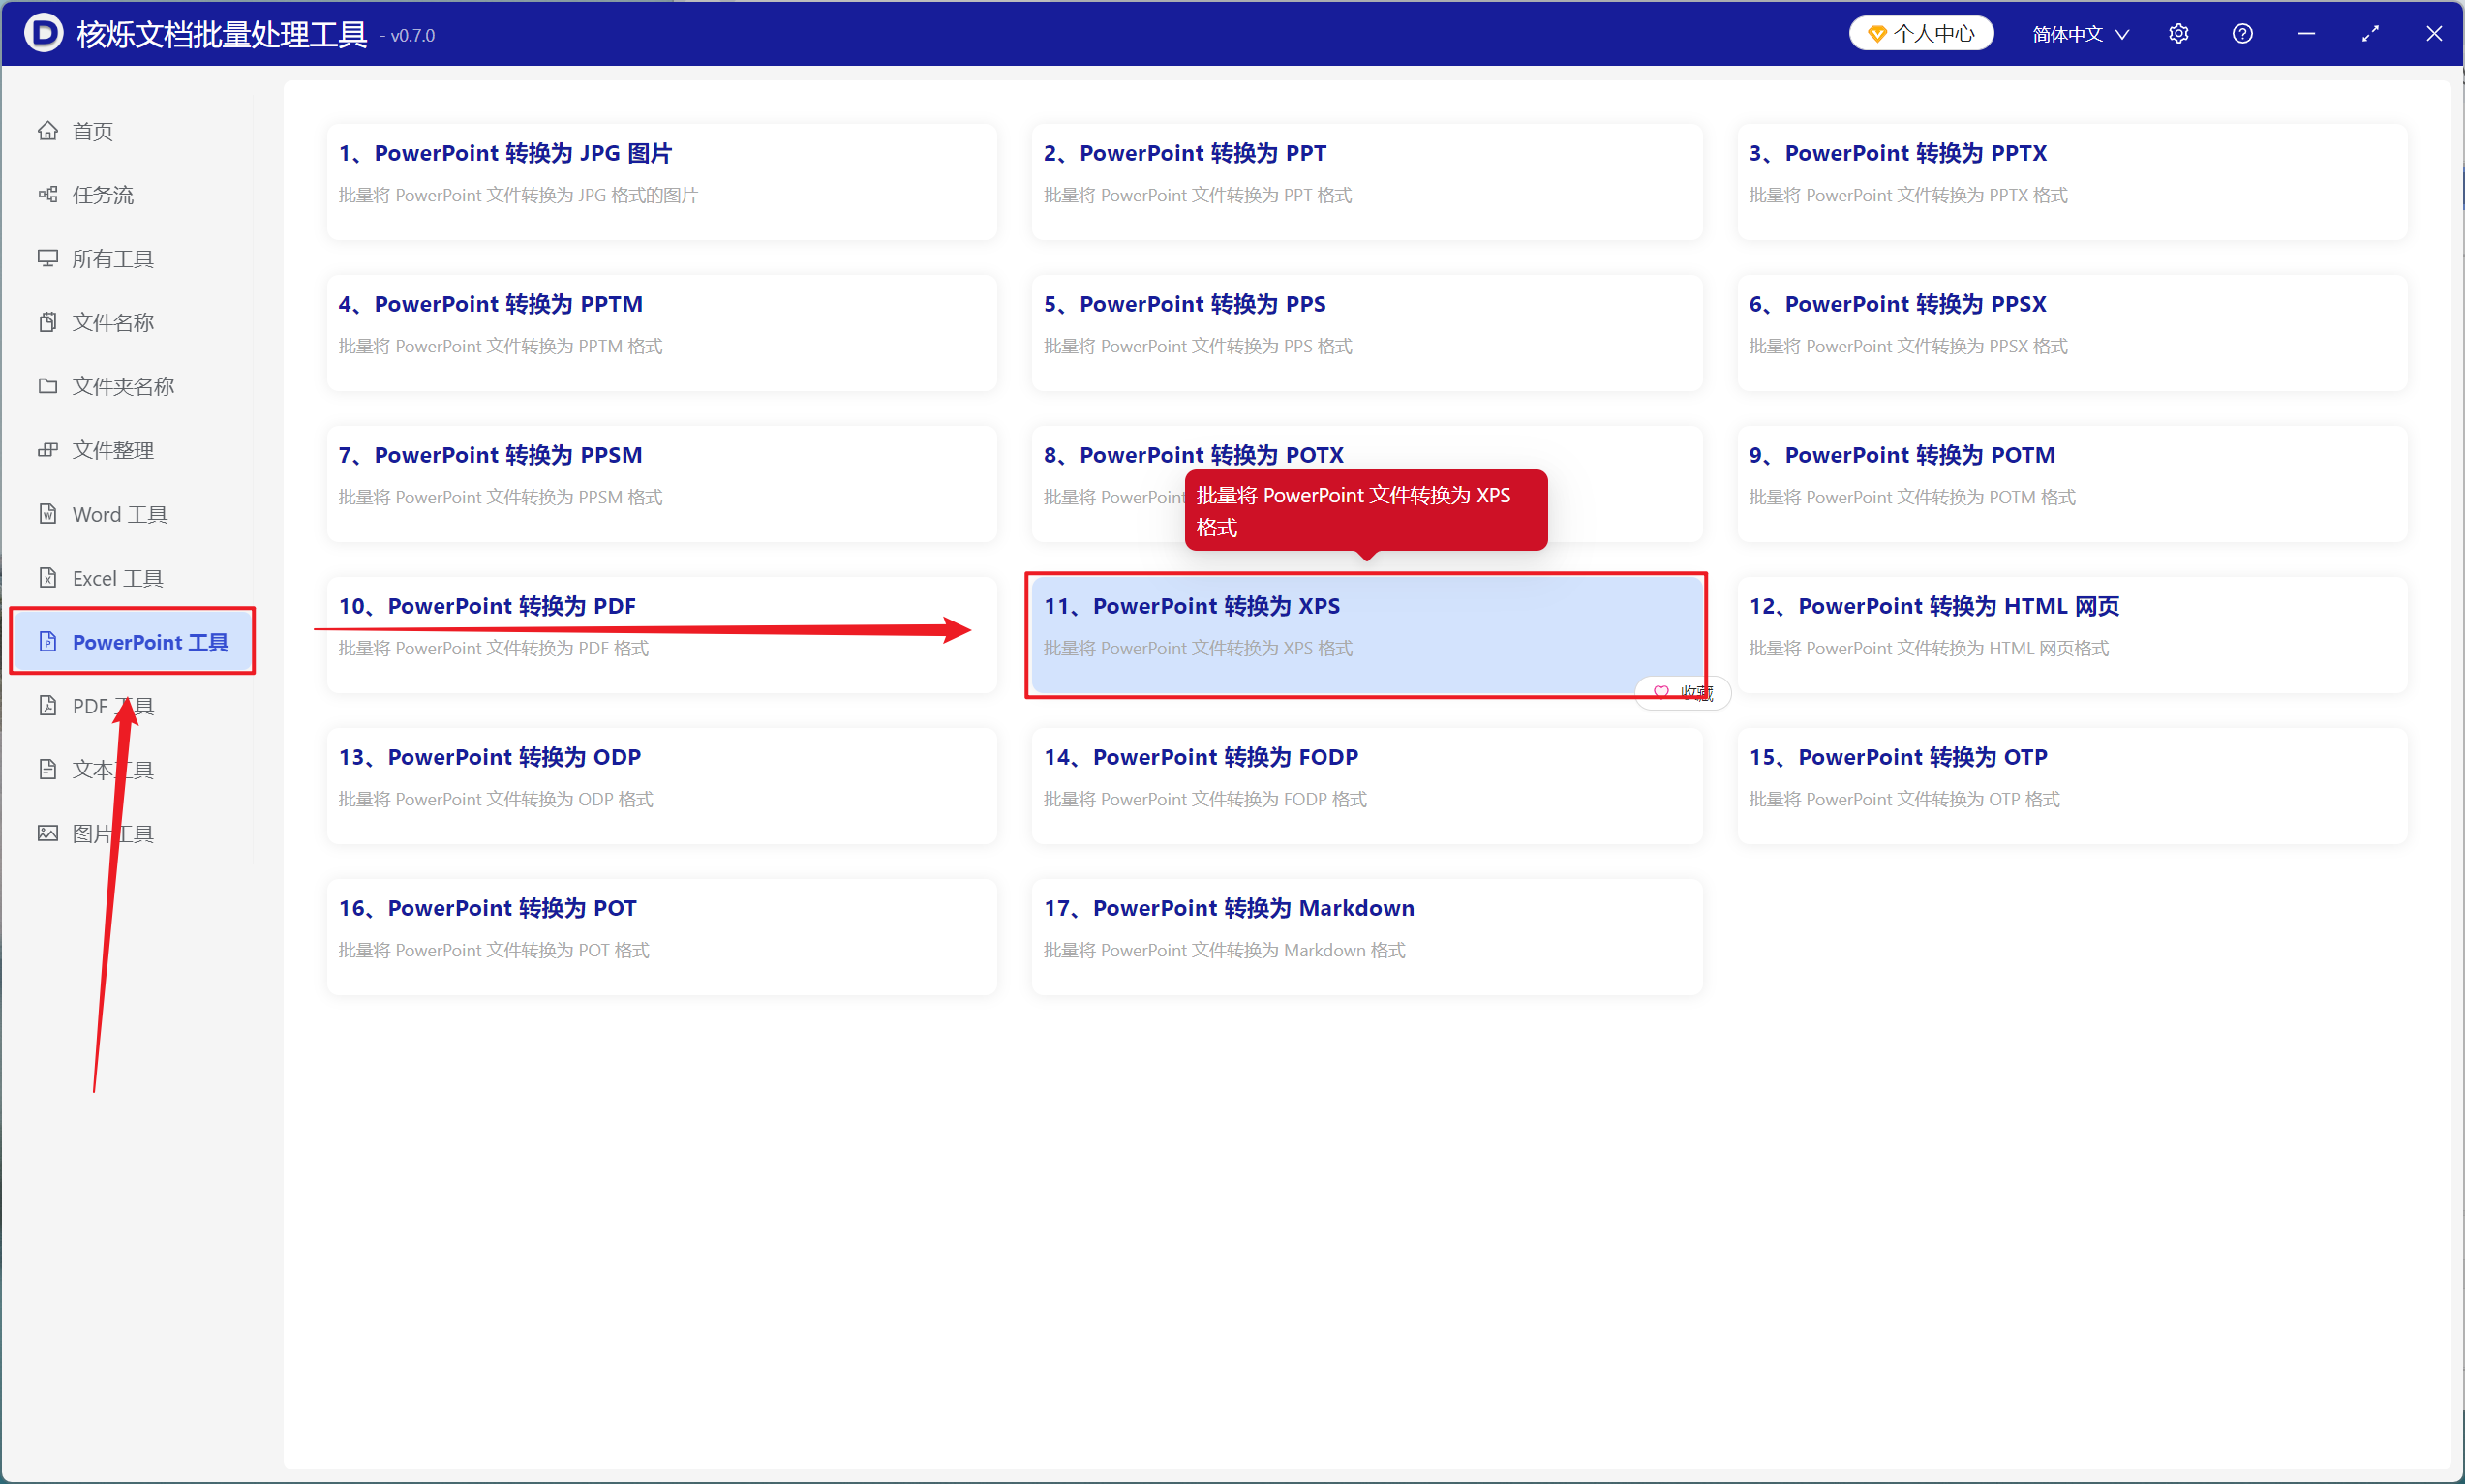Click the 核烁文档批量处理工具 app title
The width and height of the screenshot is (2465, 1484).
(222, 34)
